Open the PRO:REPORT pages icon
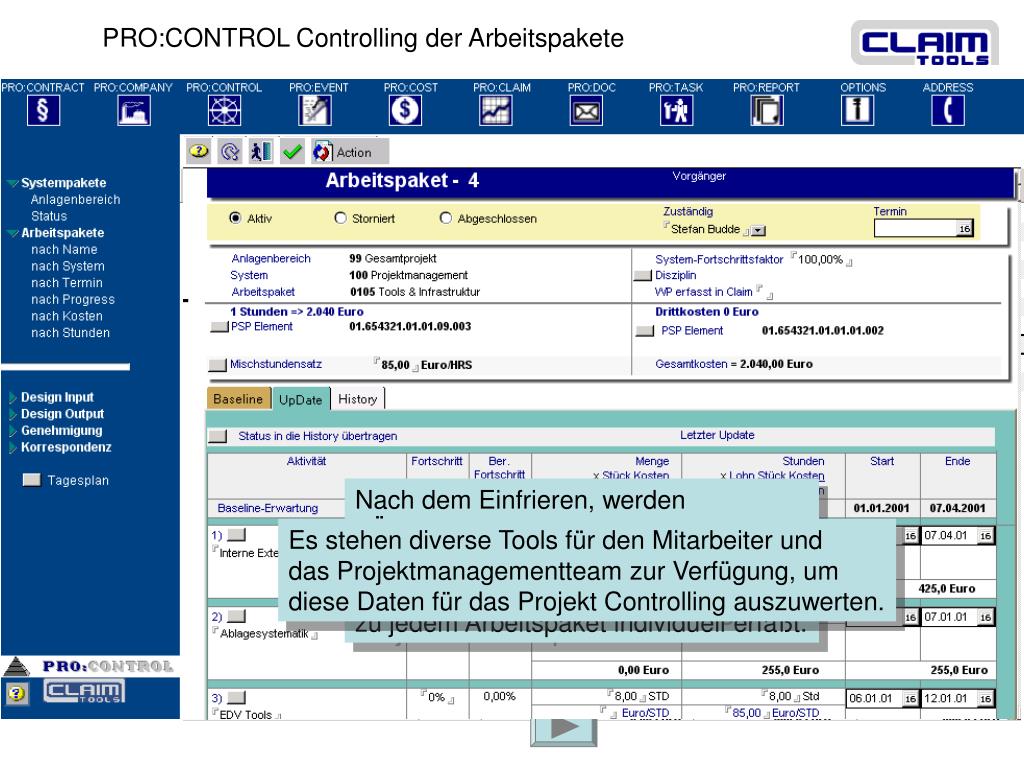This screenshot has height=768, width=1024. tap(767, 110)
